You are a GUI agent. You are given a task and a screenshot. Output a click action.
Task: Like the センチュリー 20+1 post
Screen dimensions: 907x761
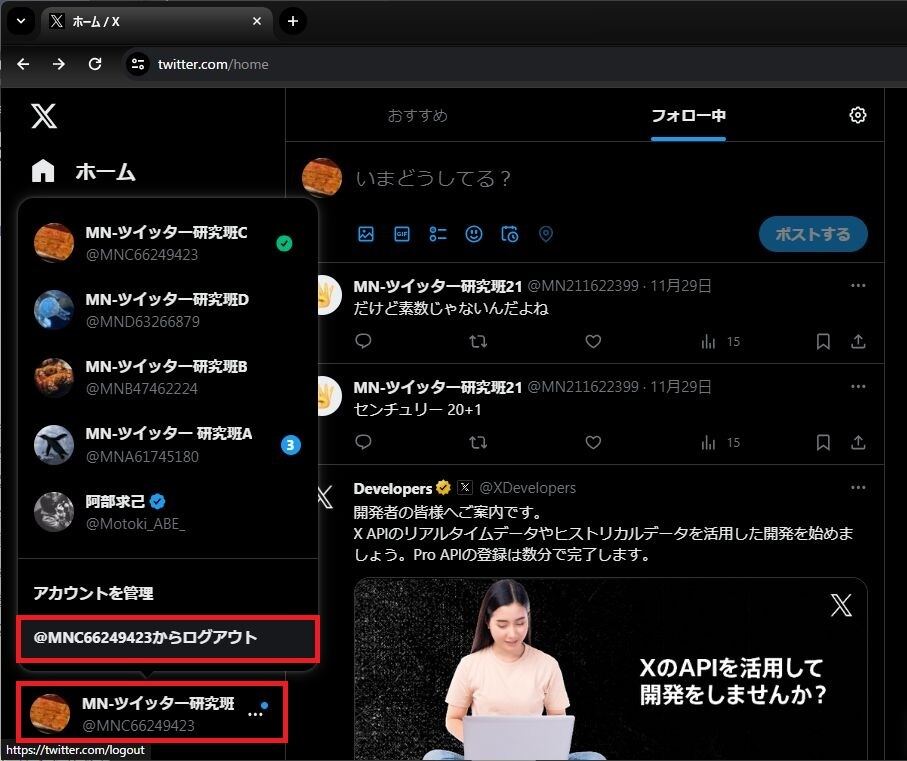593,442
